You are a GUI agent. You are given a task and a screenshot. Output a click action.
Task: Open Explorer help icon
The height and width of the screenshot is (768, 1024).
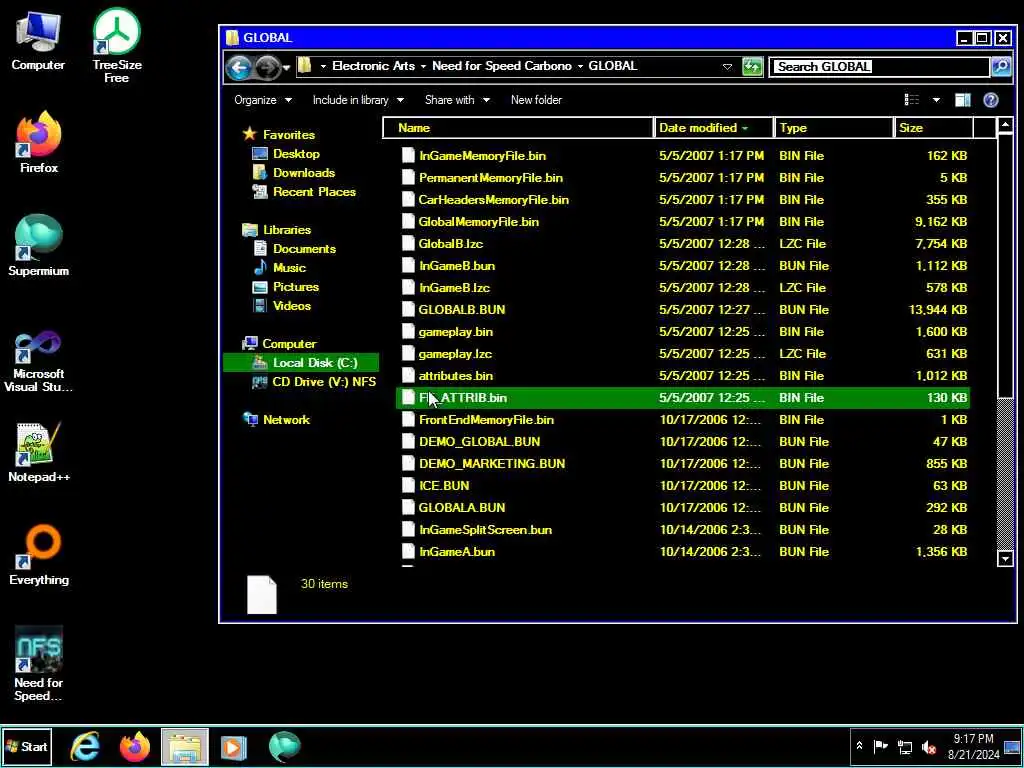coord(991,100)
